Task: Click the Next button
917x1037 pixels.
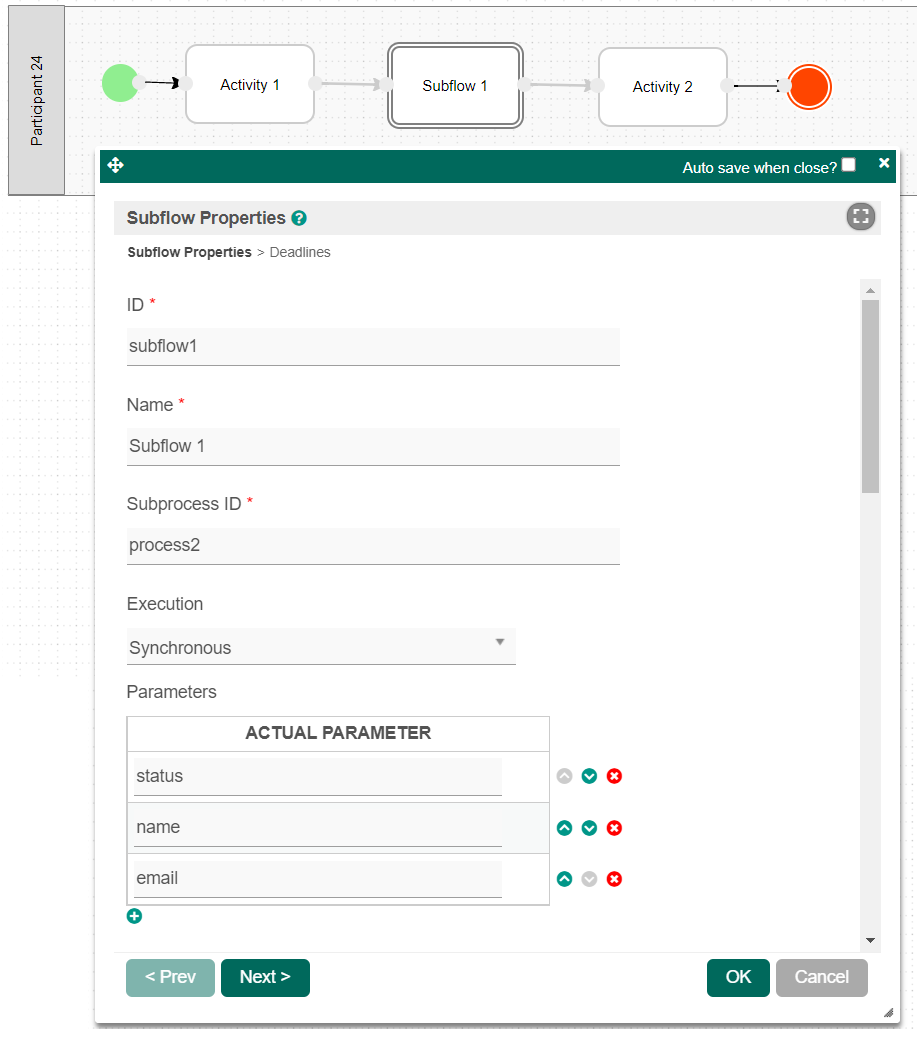Action: click(265, 977)
